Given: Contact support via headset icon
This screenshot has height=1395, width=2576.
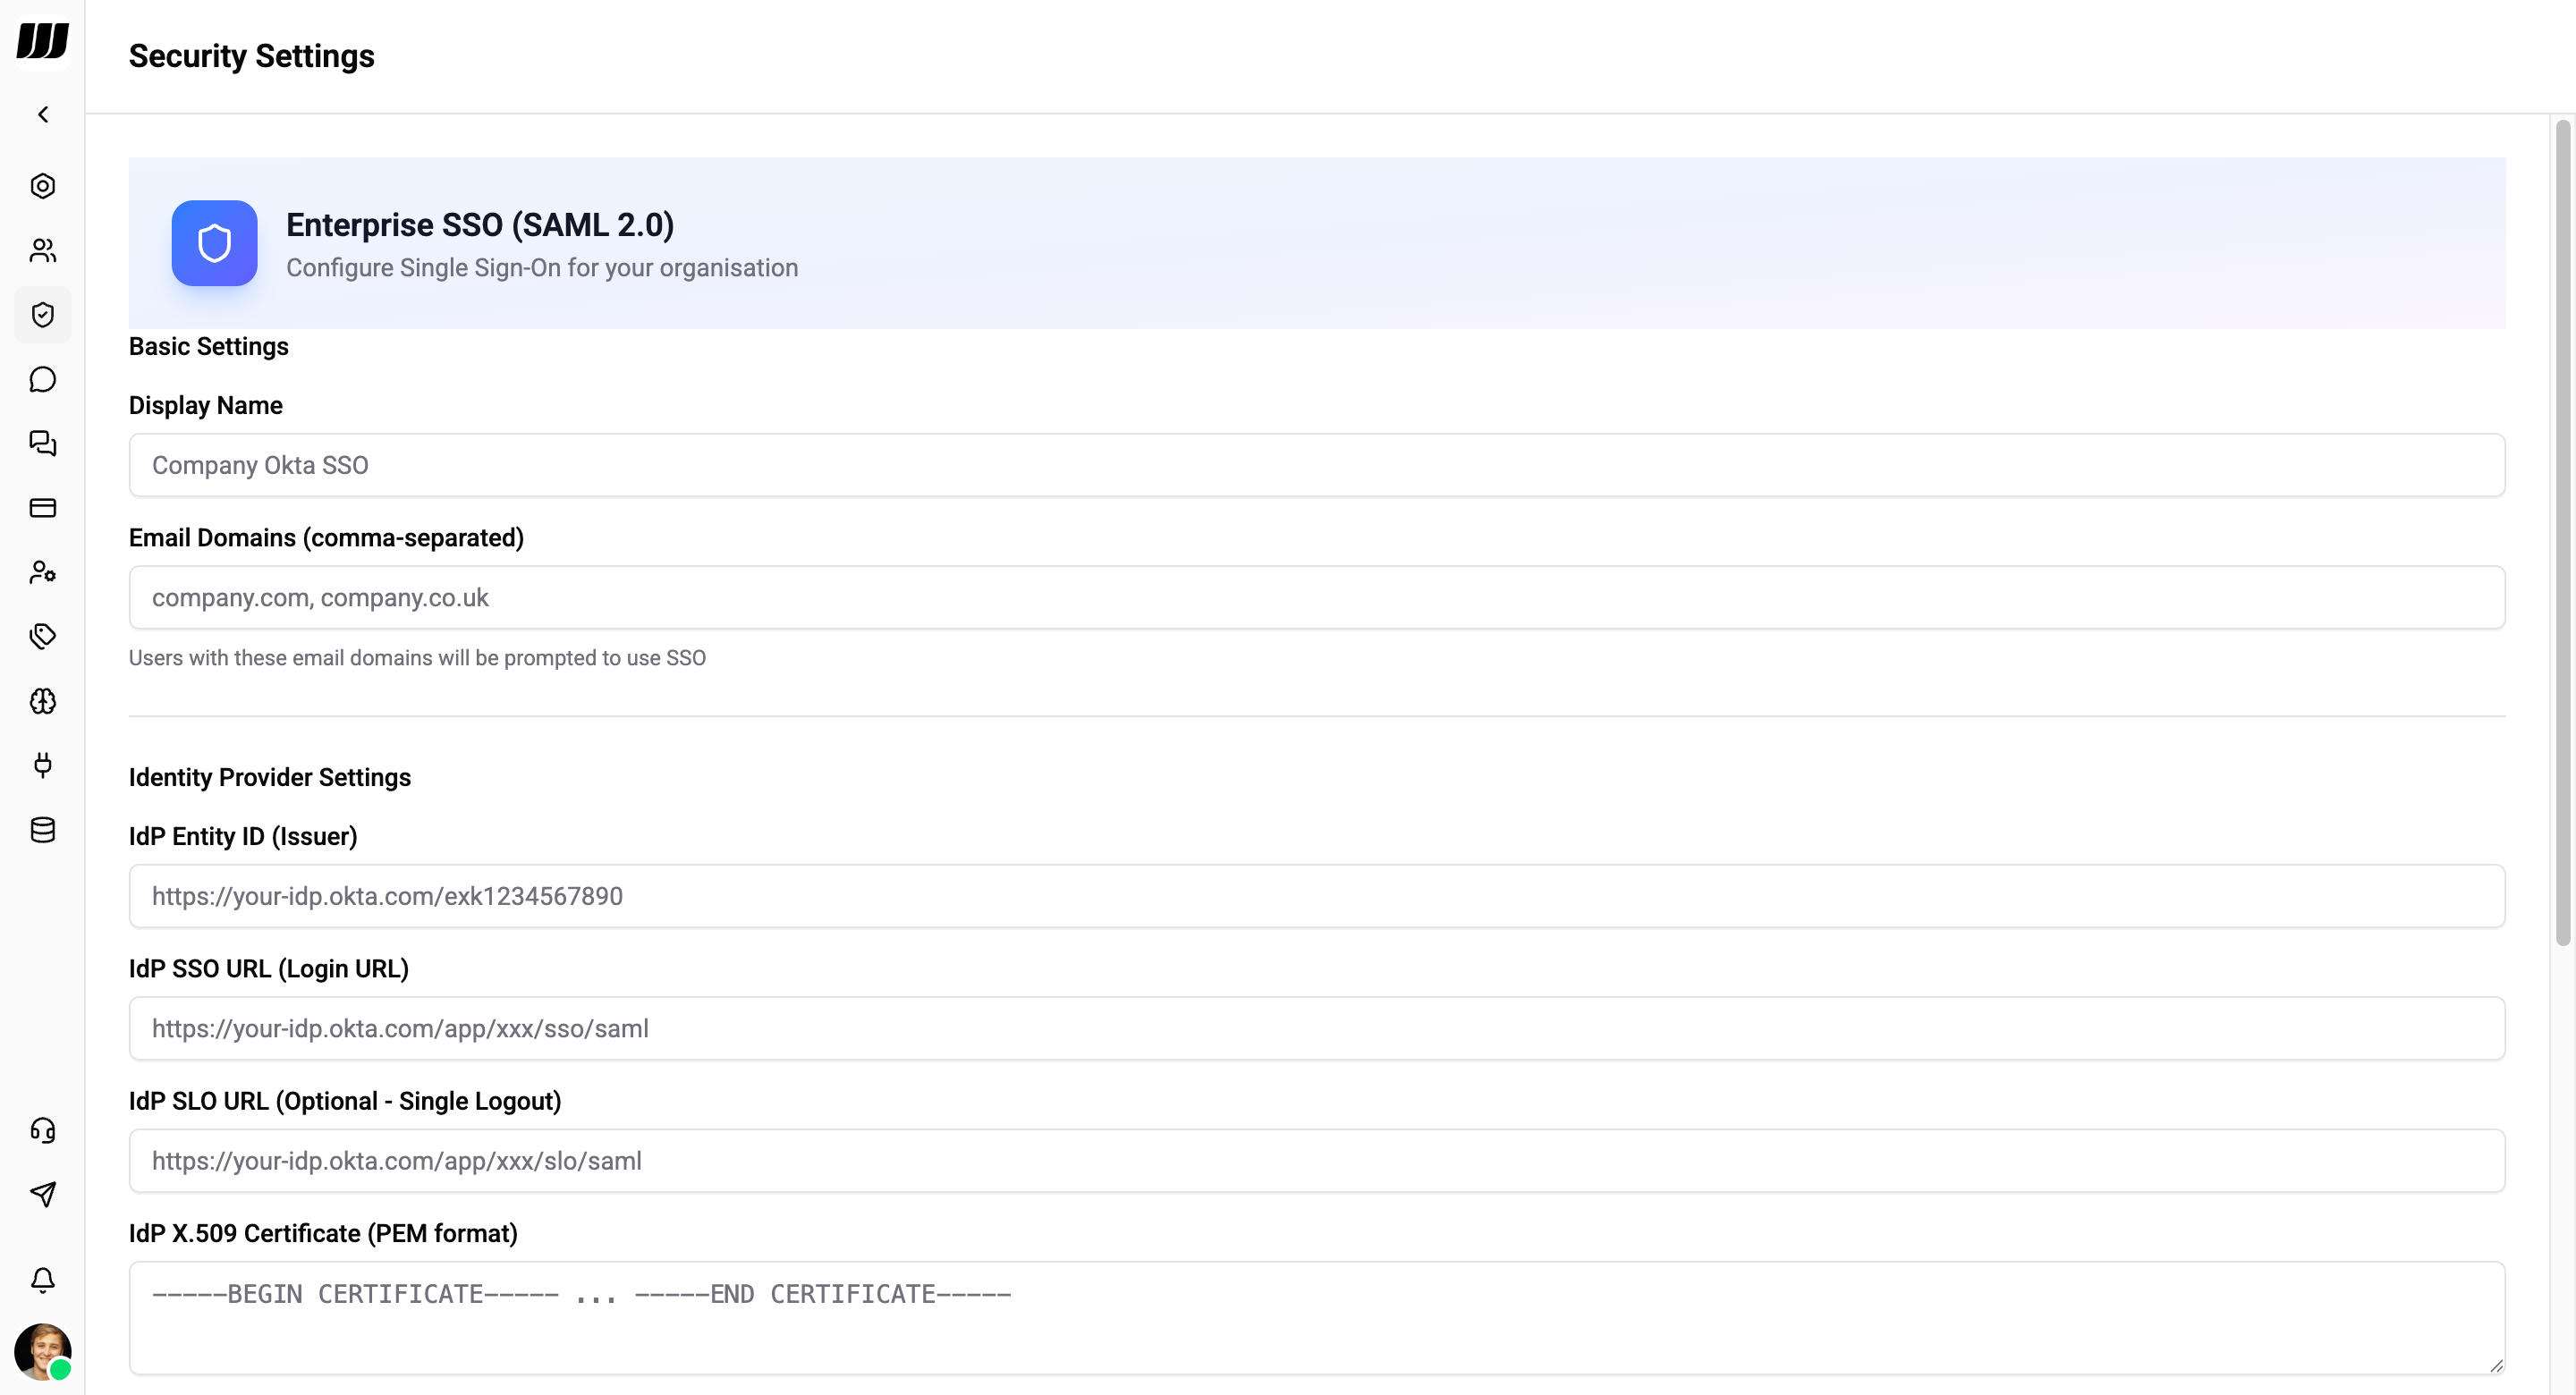Looking at the screenshot, I should pos(43,1129).
